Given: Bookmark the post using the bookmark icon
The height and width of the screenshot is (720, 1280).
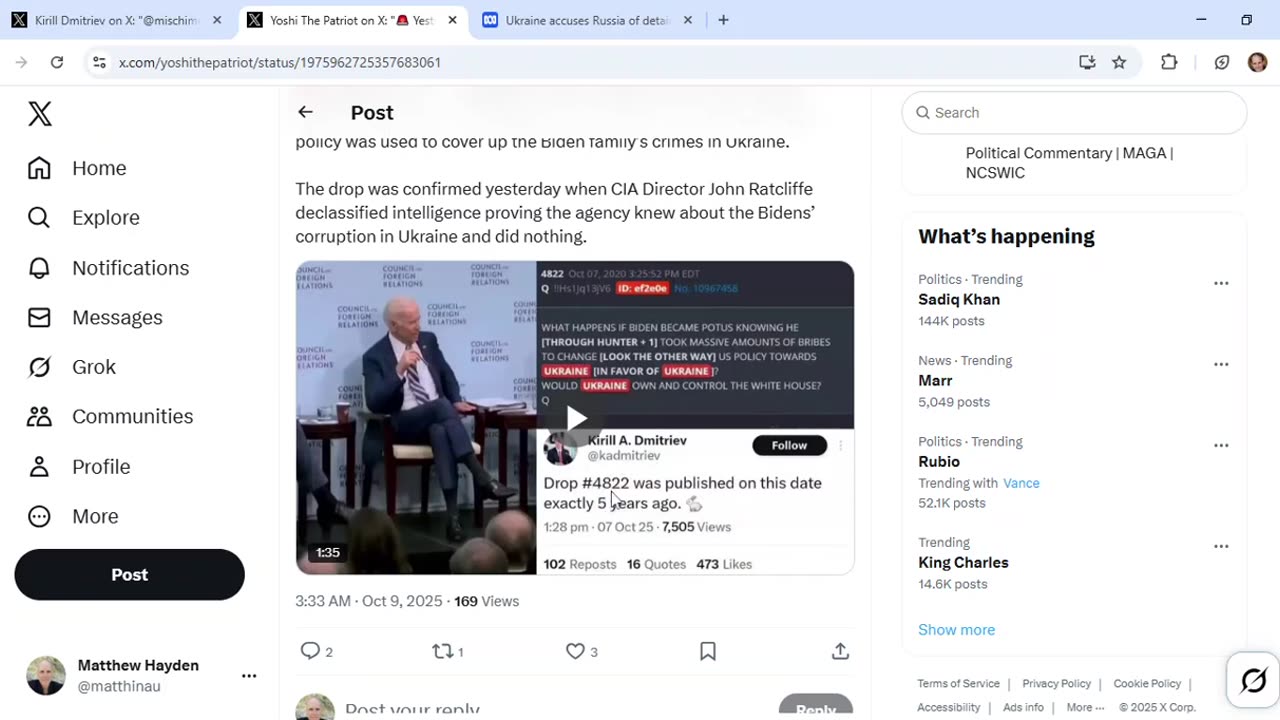Looking at the screenshot, I should (708, 651).
